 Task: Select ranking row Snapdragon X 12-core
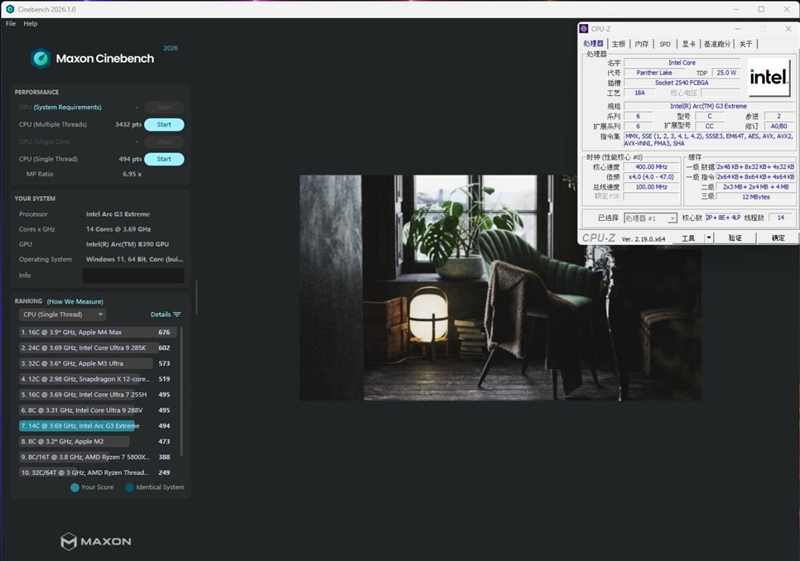click(x=98, y=379)
